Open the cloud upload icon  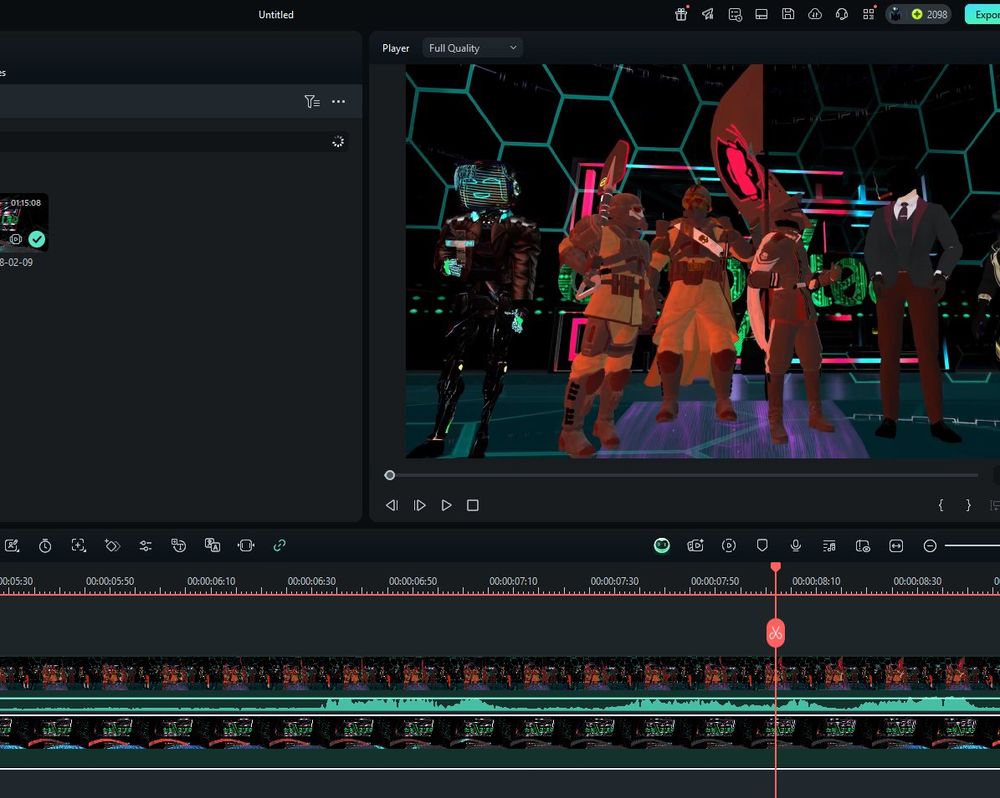(815, 14)
